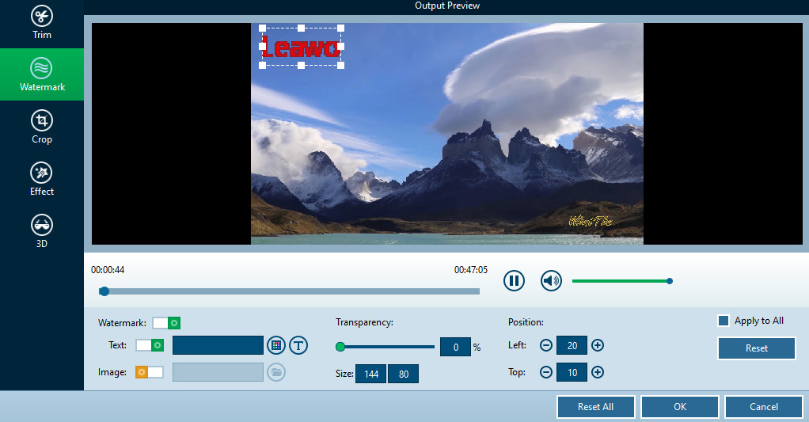Open the font settings T icon
Screen dimensions: 809x422
(x=298, y=345)
